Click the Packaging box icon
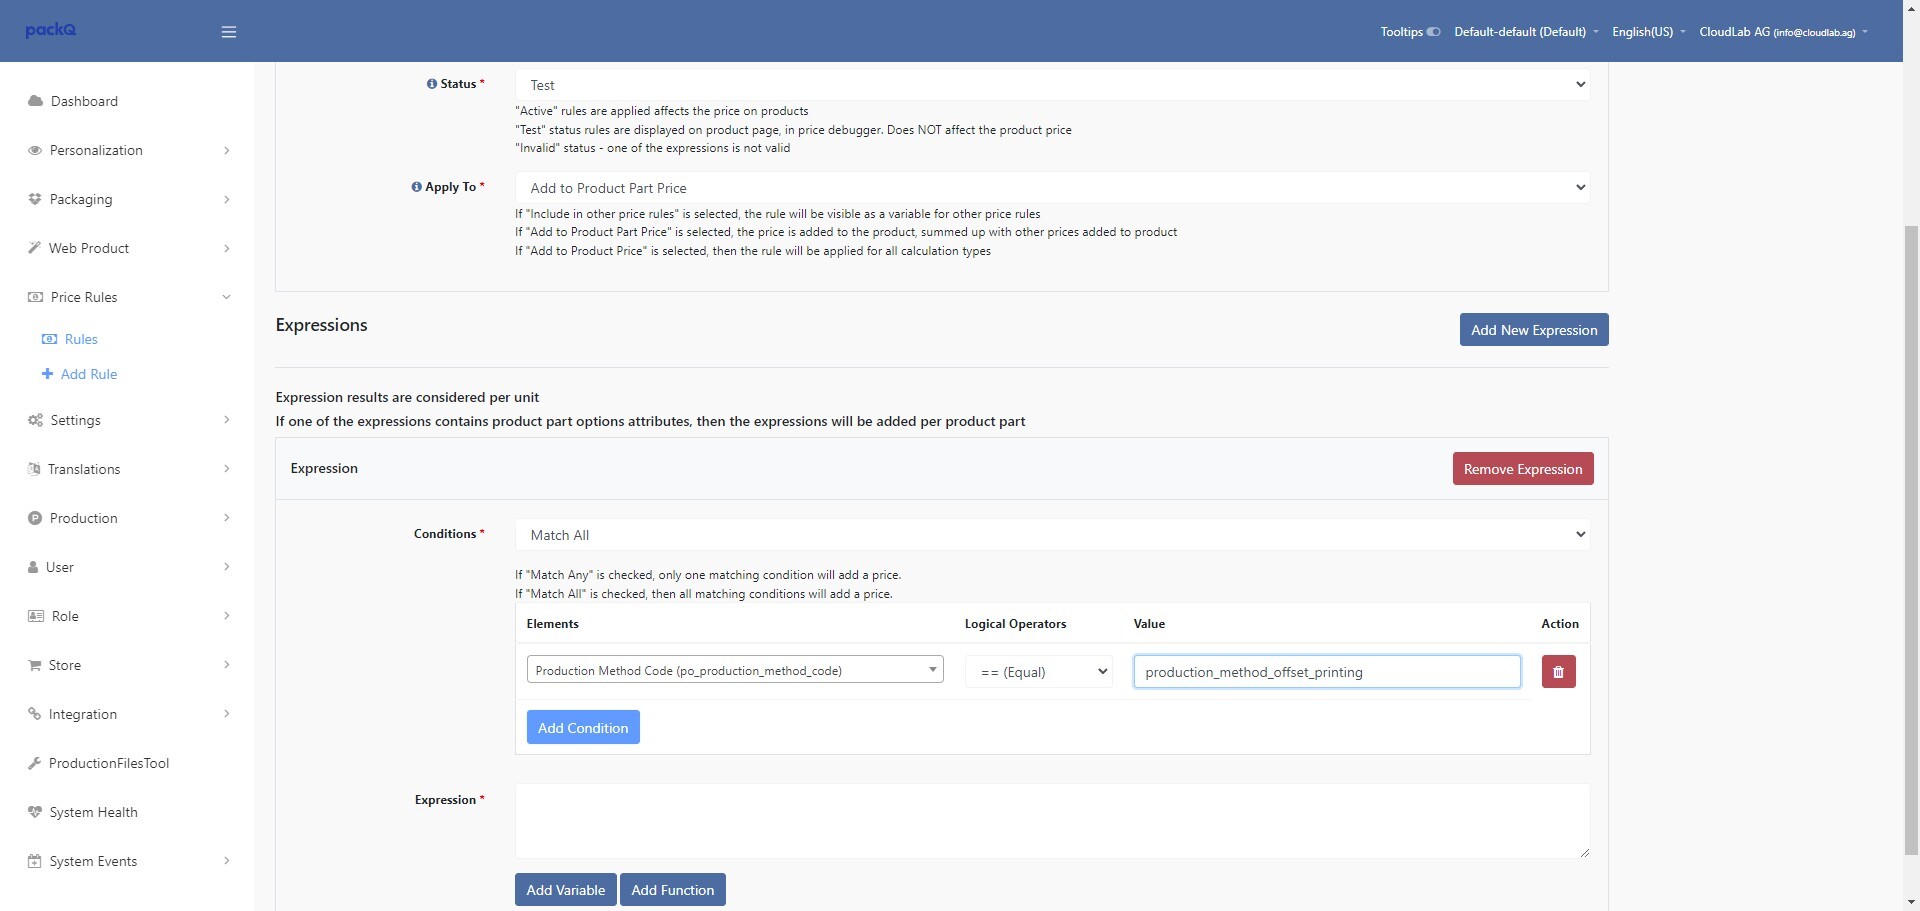 (35, 199)
